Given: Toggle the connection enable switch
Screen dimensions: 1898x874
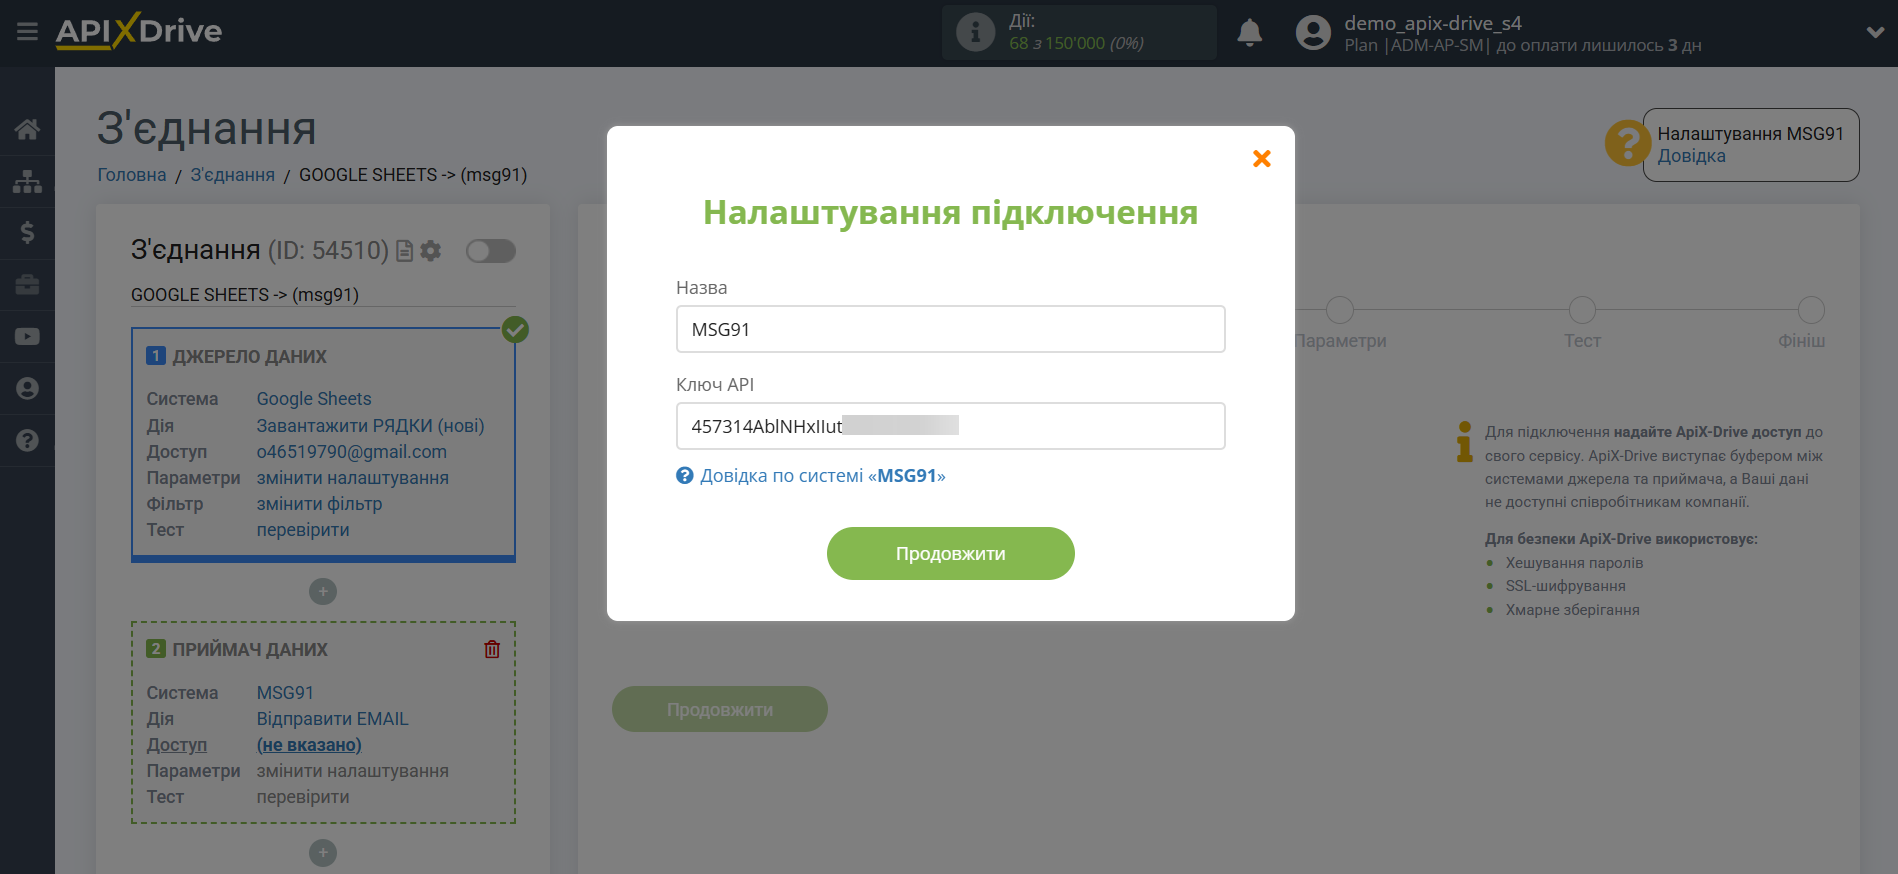Looking at the screenshot, I should point(490,251).
